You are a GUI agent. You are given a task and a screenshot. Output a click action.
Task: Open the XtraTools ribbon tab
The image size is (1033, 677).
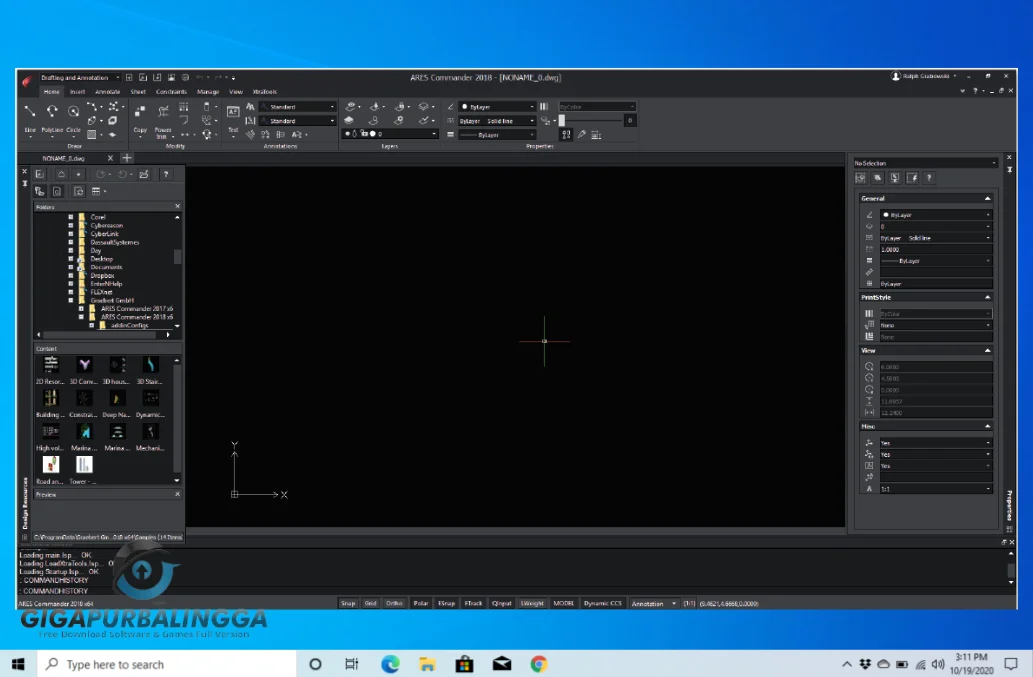[x=265, y=91]
